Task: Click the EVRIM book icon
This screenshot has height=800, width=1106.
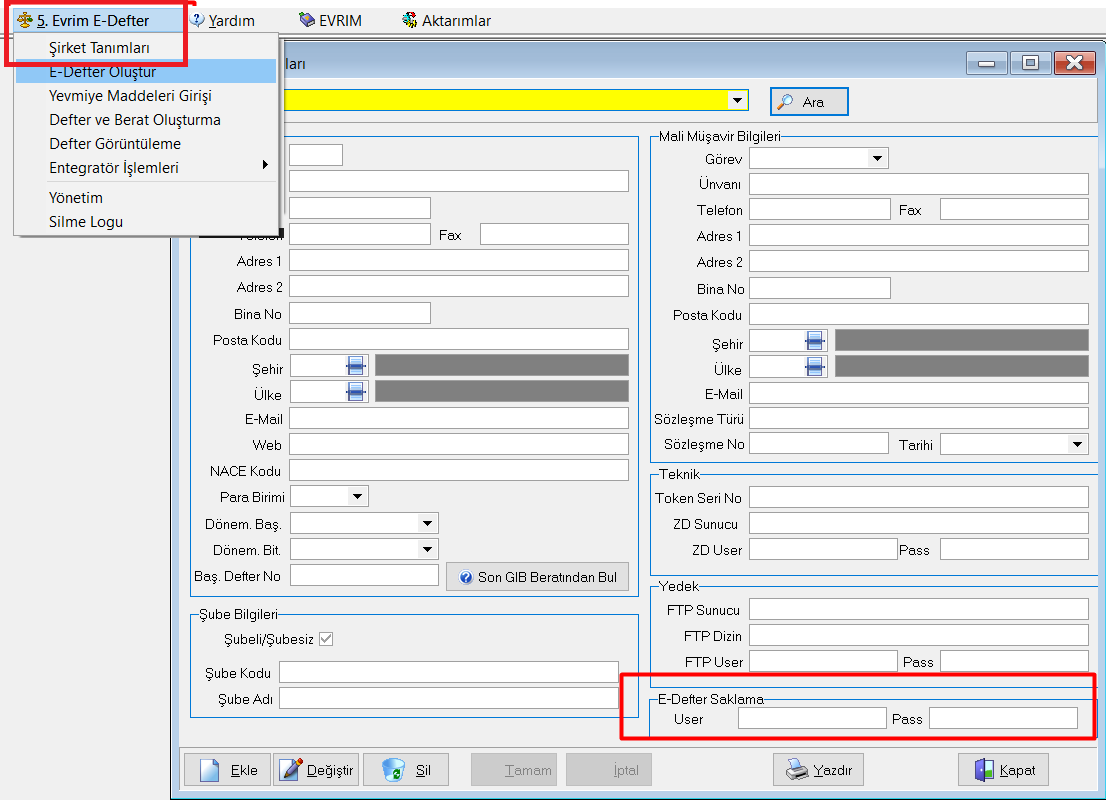Action: pos(307,20)
